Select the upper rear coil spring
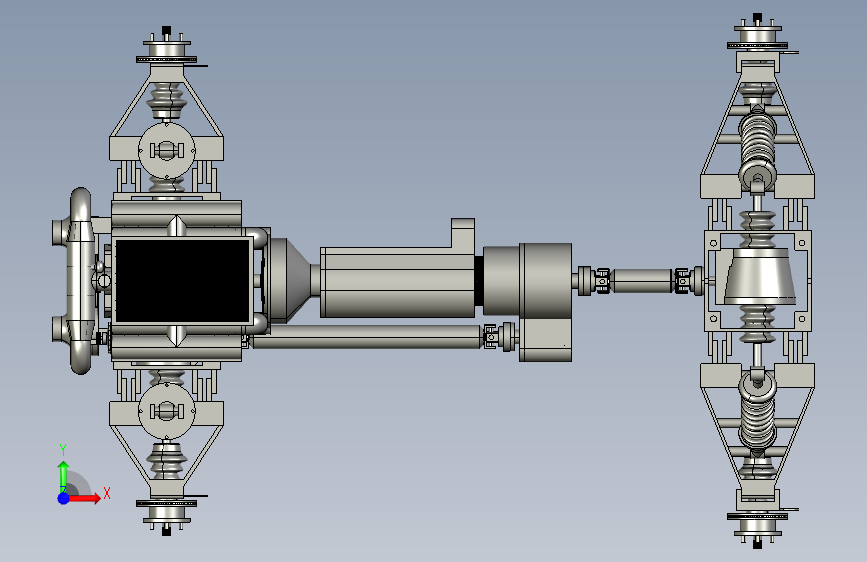 coord(758,140)
